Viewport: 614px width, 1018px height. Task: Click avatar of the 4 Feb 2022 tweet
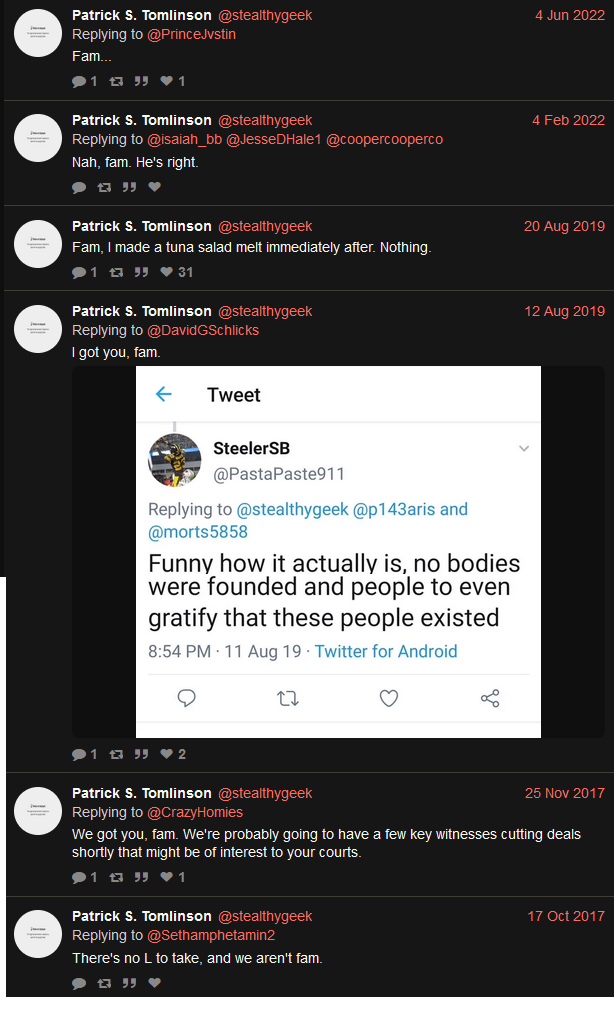click(x=38, y=138)
